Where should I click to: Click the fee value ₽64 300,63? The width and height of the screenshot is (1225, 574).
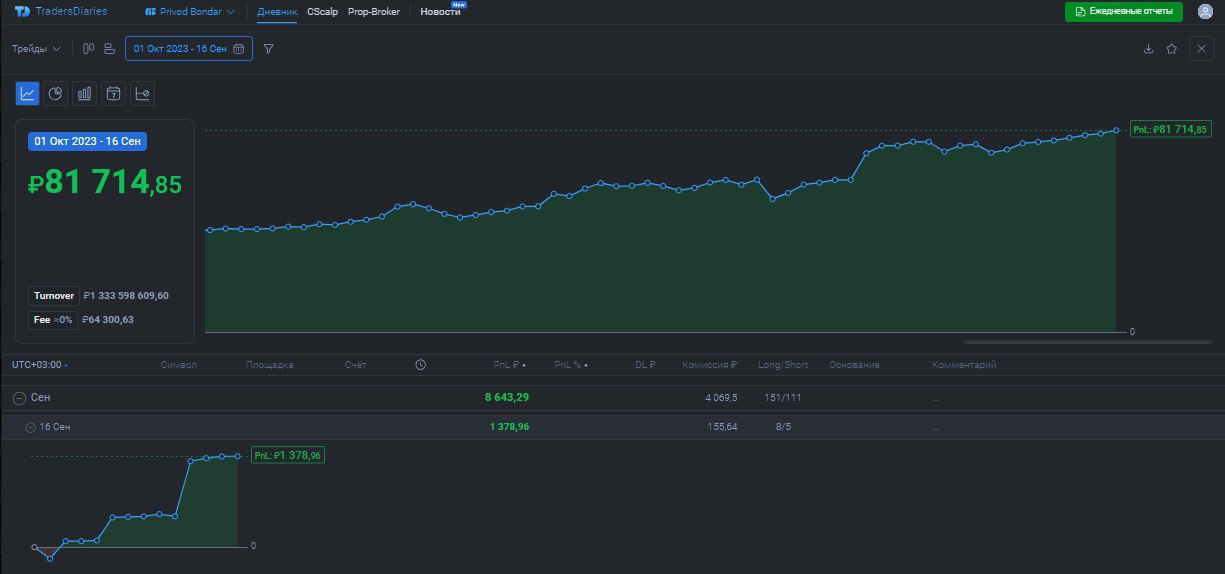pyautogui.click(x=108, y=320)
